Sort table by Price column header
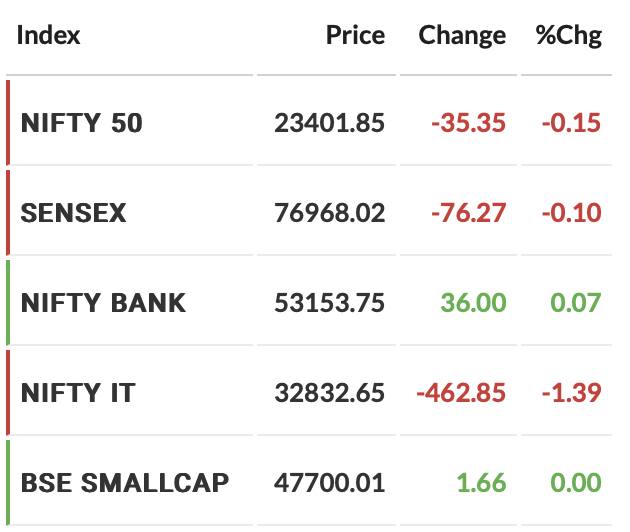This screenshot has width=630, height=532. [x=356, y=35]
